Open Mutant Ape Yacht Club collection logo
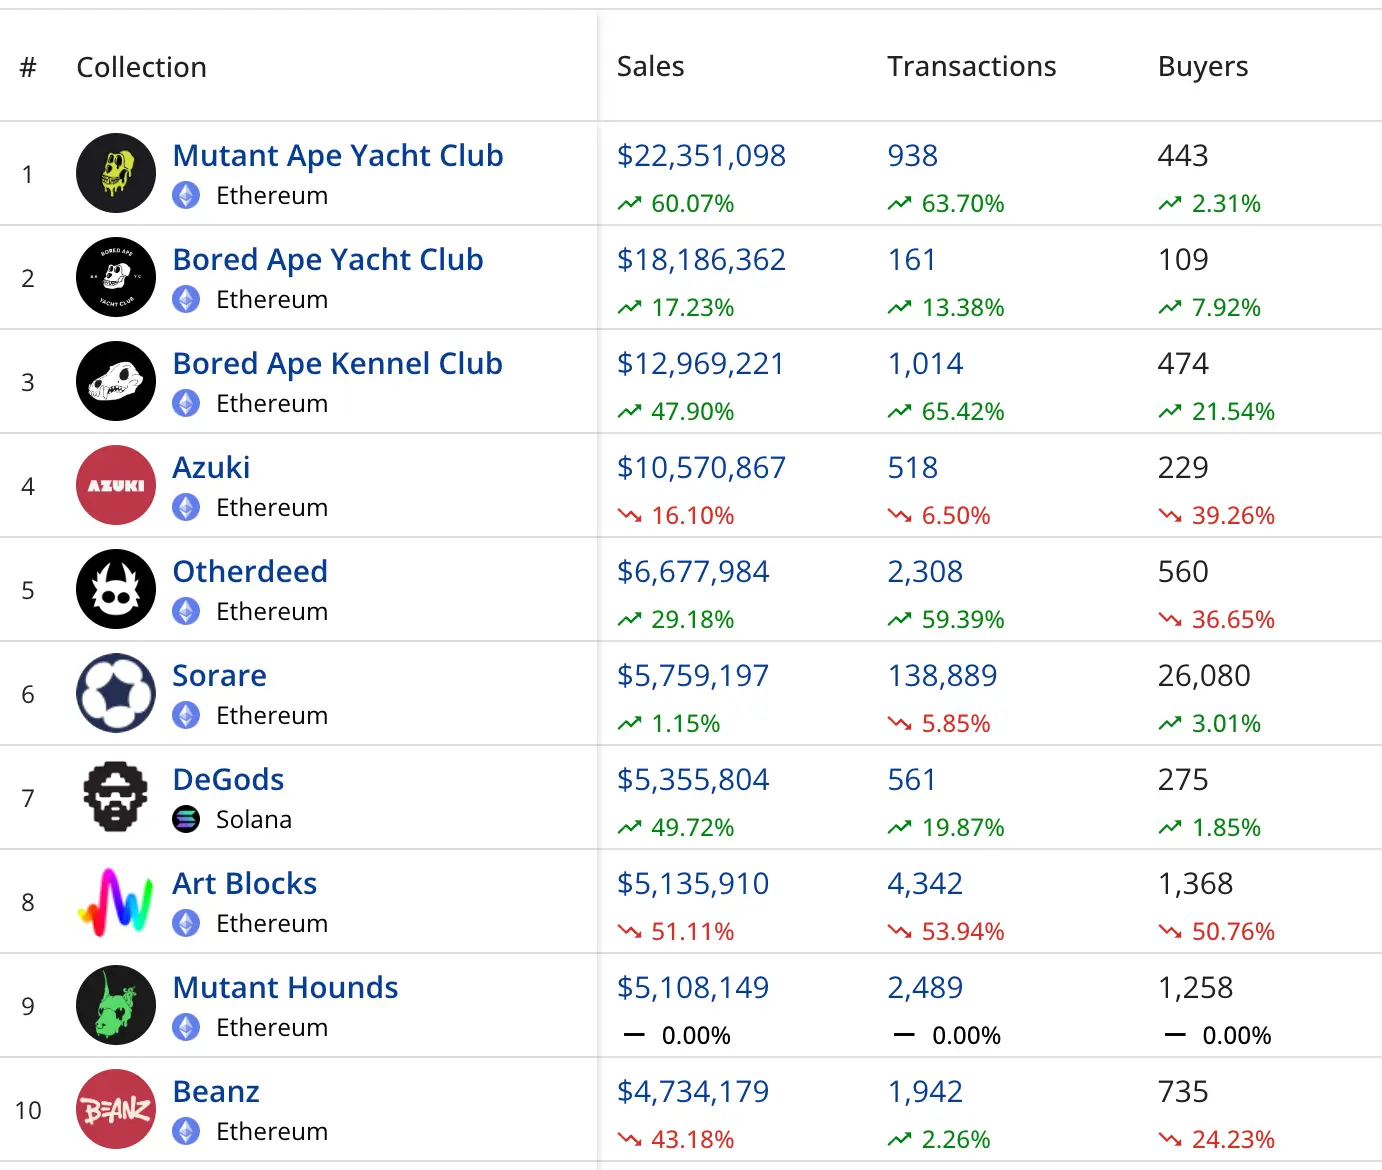This screenshot has height=1170, width=1382. [116, 173]
